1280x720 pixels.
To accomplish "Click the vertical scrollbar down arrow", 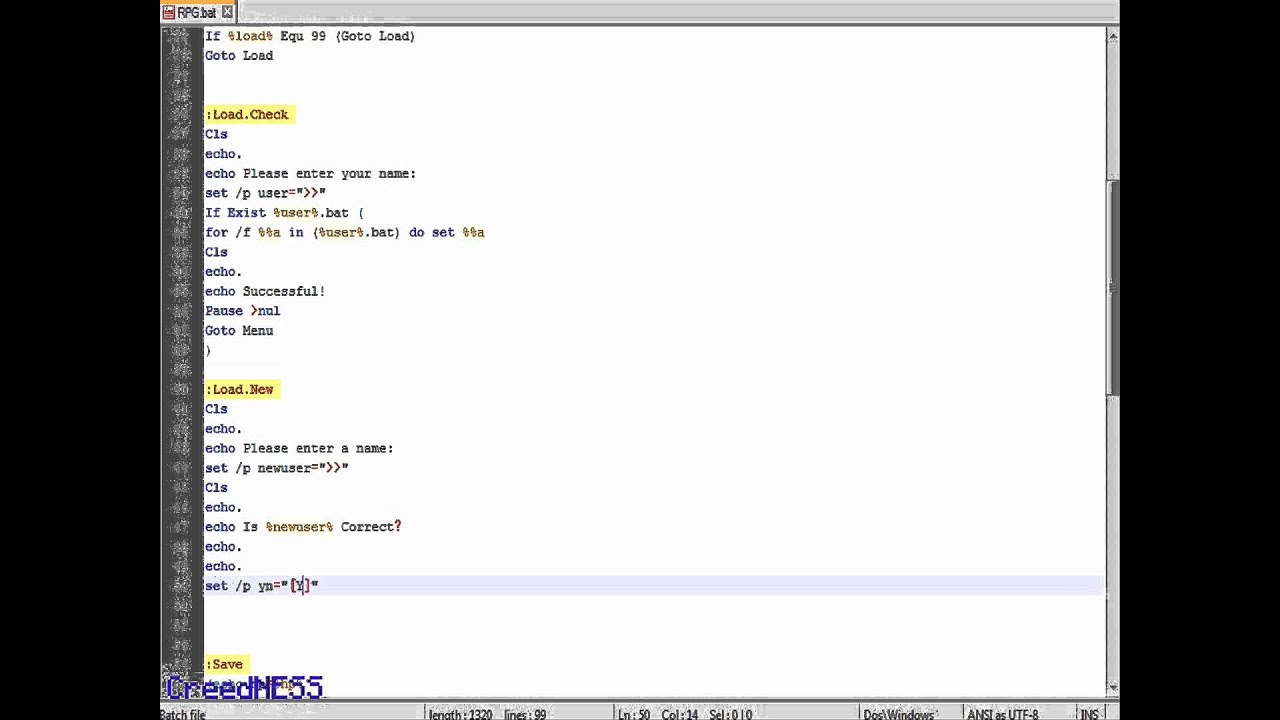I will coord(1112,687).
